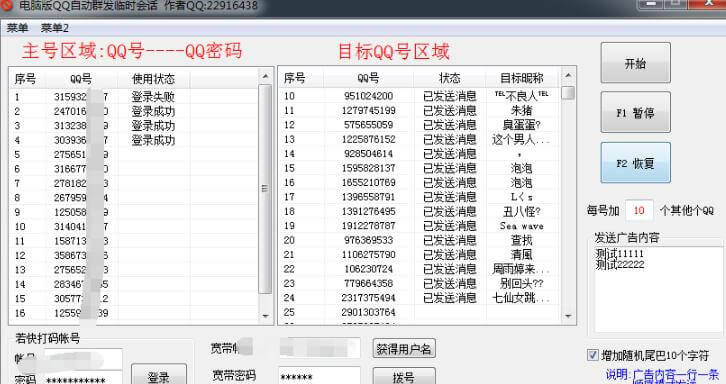
Task: Select target QQ 976369533
Action: point(369,240)
